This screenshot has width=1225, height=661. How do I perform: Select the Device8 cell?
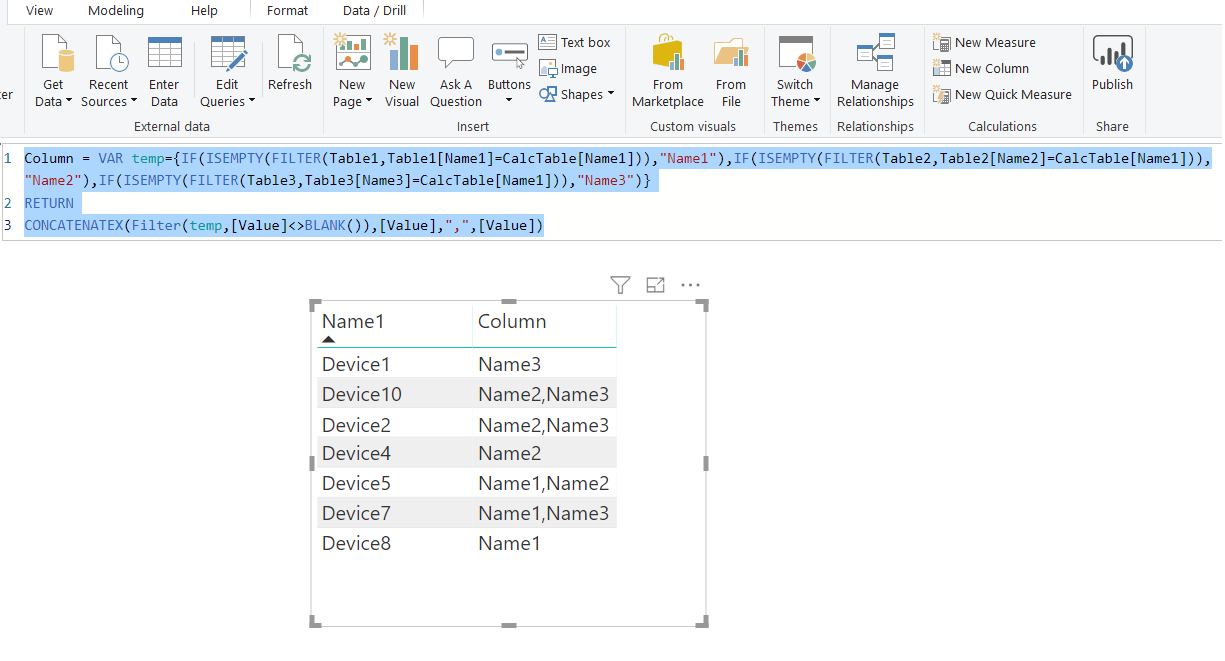(x=356, y=544)
